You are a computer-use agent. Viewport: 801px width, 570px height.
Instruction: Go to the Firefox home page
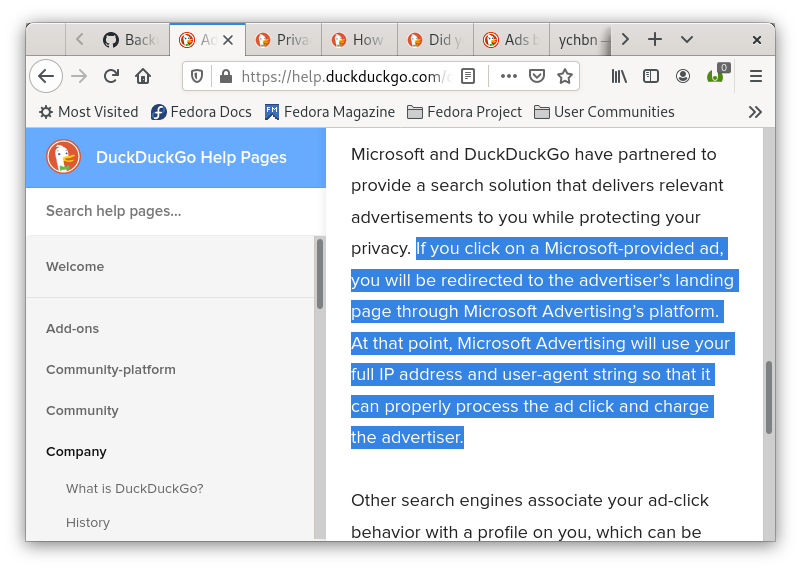click(143, 76)
